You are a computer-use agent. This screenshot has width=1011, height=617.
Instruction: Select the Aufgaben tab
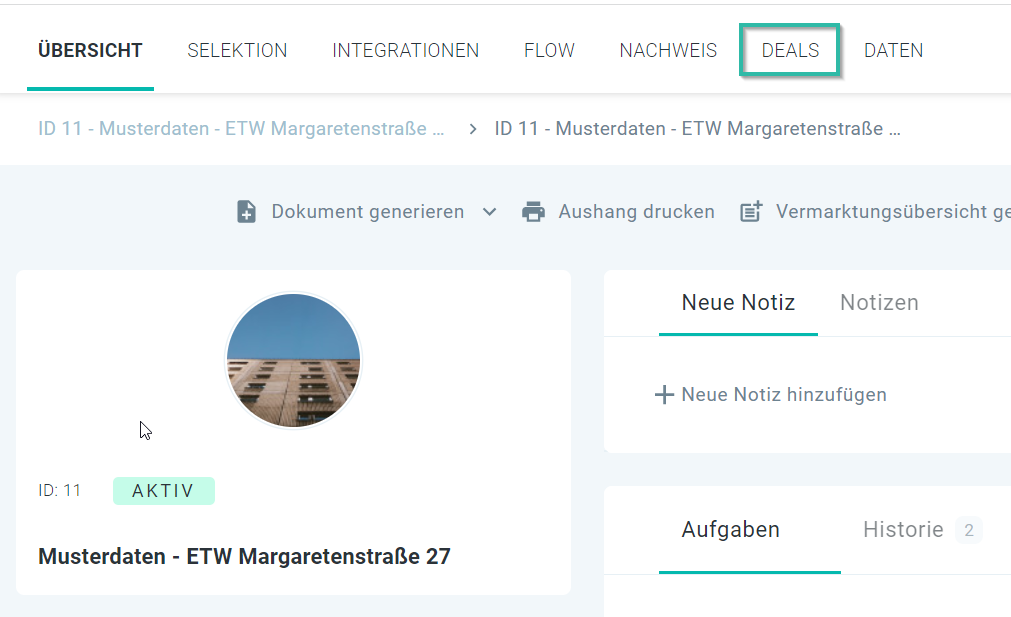click(730, 529)
